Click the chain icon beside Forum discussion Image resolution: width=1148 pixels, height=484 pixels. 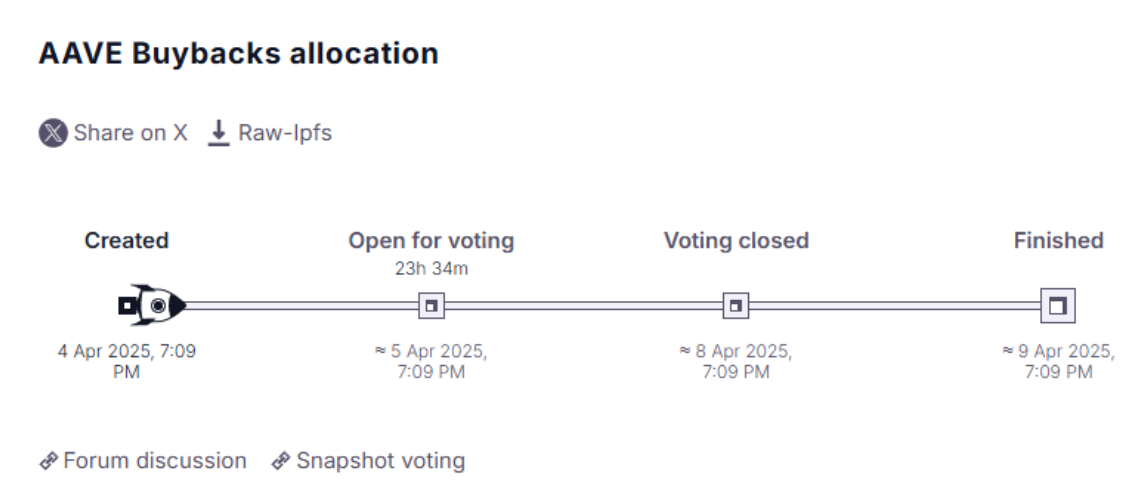48,461
